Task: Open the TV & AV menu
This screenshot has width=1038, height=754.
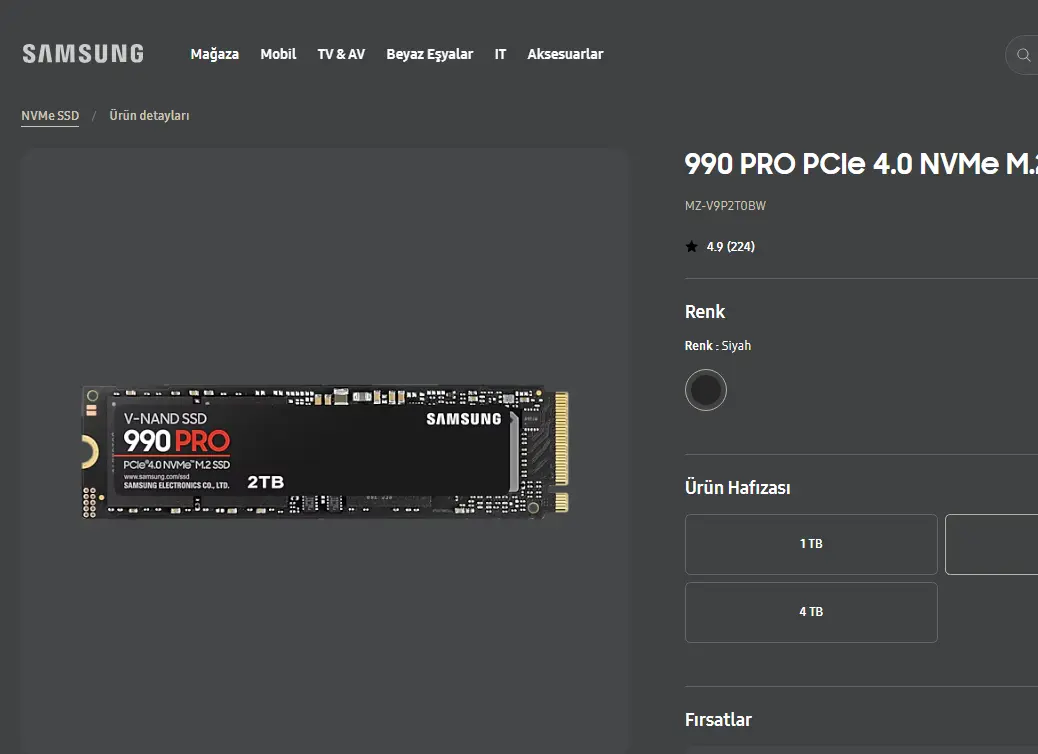Action: point(341,54)
